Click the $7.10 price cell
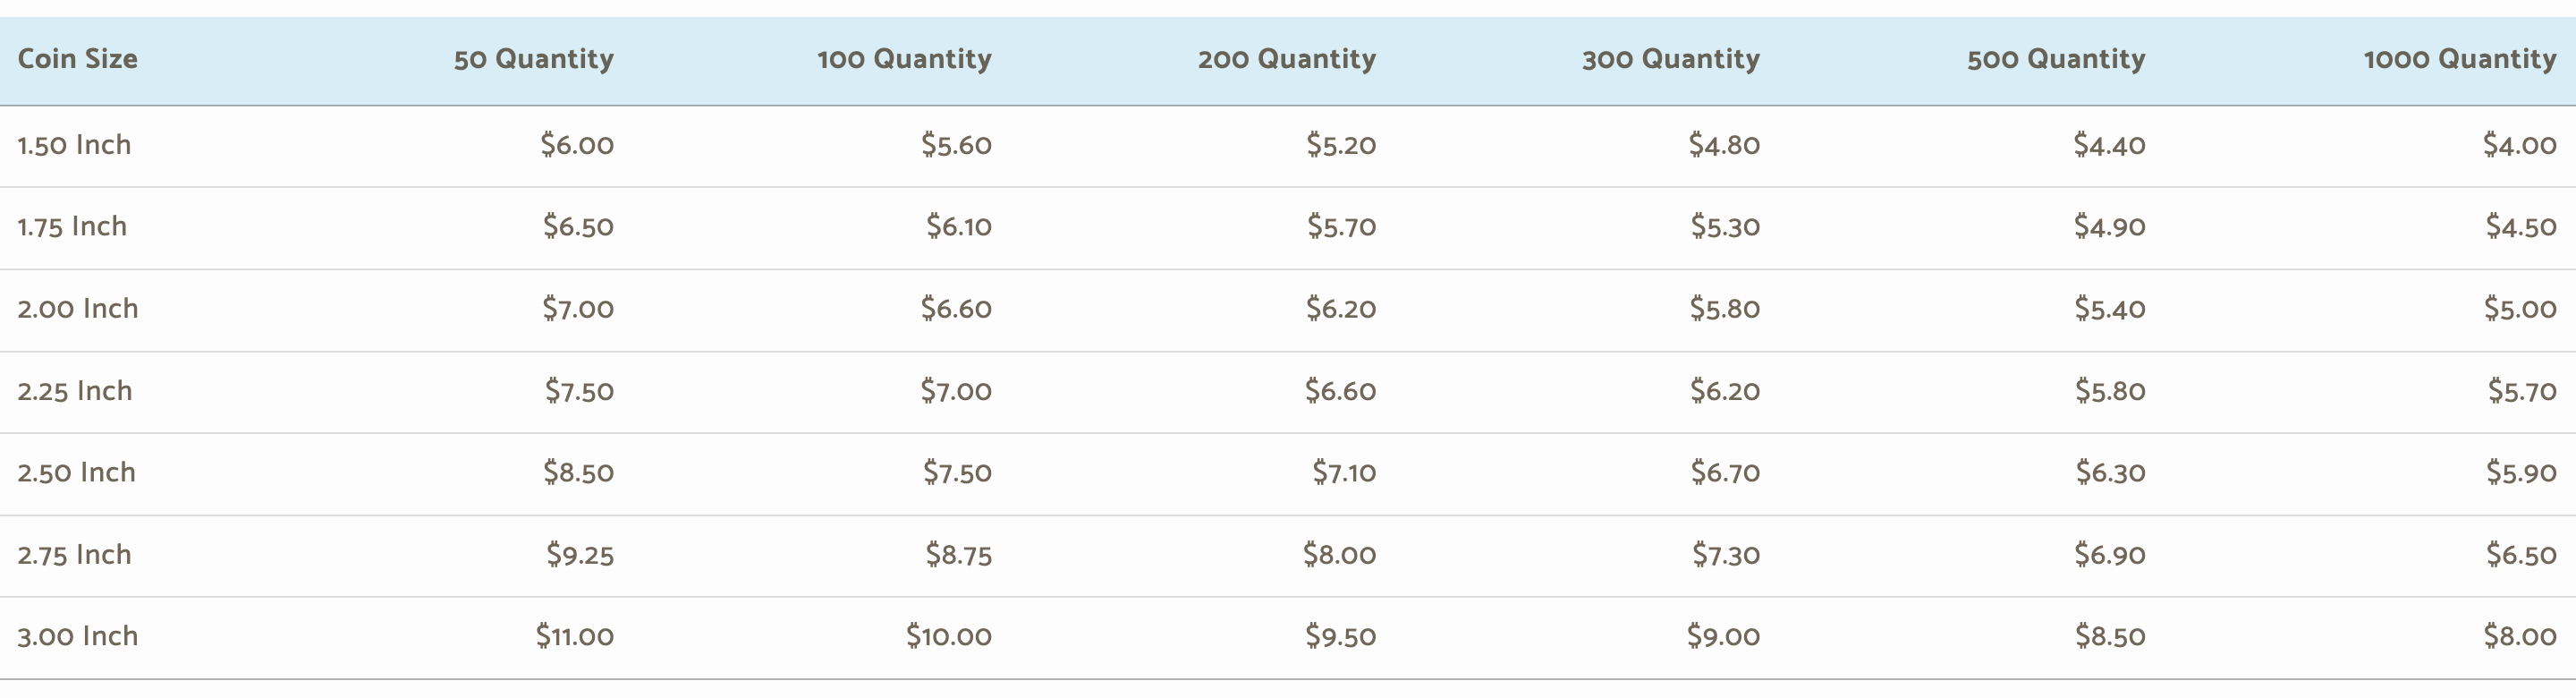This screenshot has width=2576, height=698. click(x=1344, y=472)
